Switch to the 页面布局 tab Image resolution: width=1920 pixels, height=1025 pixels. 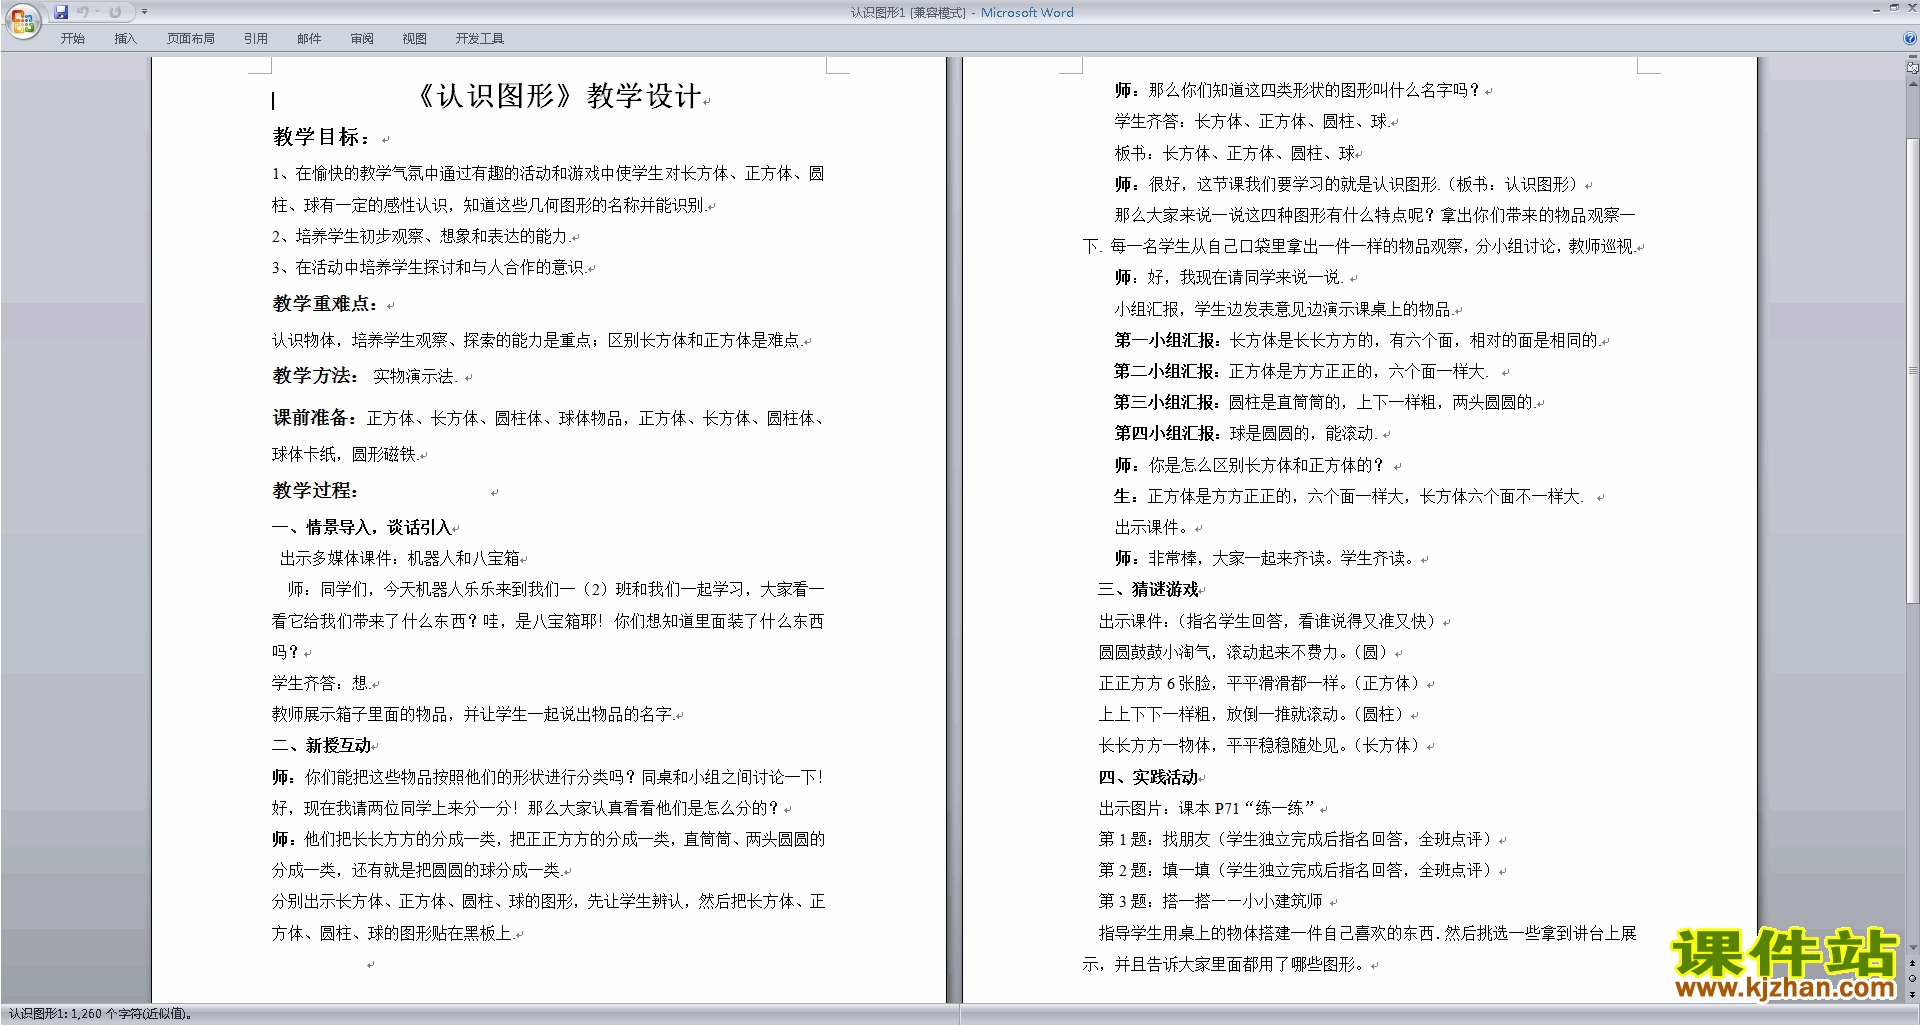click(x=191, y=38)
